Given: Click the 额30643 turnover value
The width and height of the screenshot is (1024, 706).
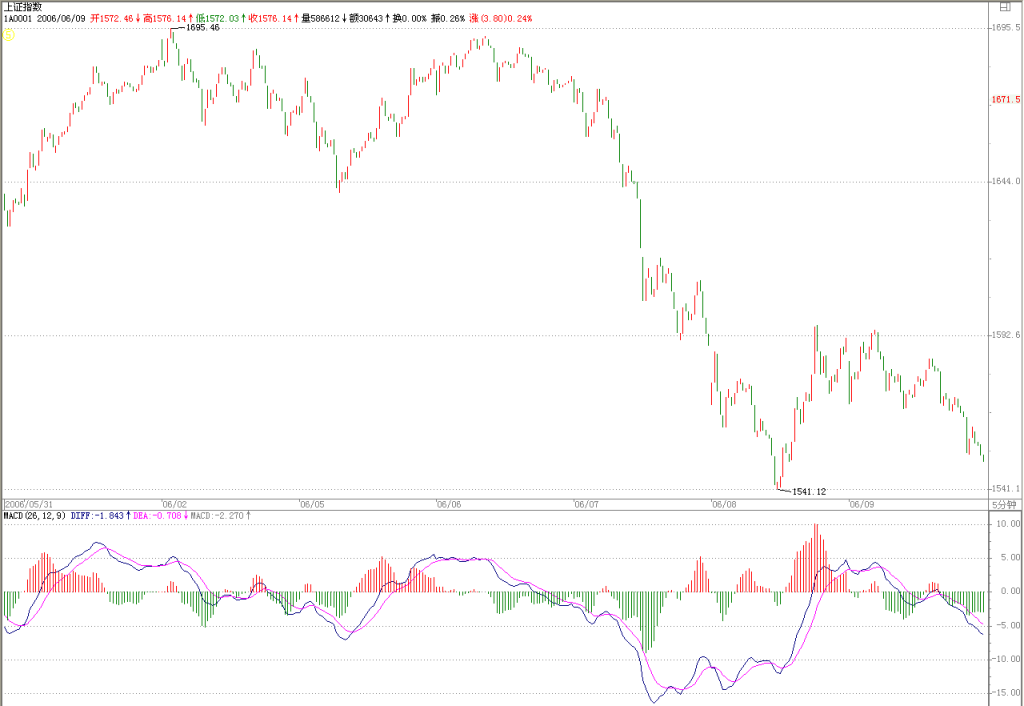Looking at the screenshot, I should pos(366,18).
